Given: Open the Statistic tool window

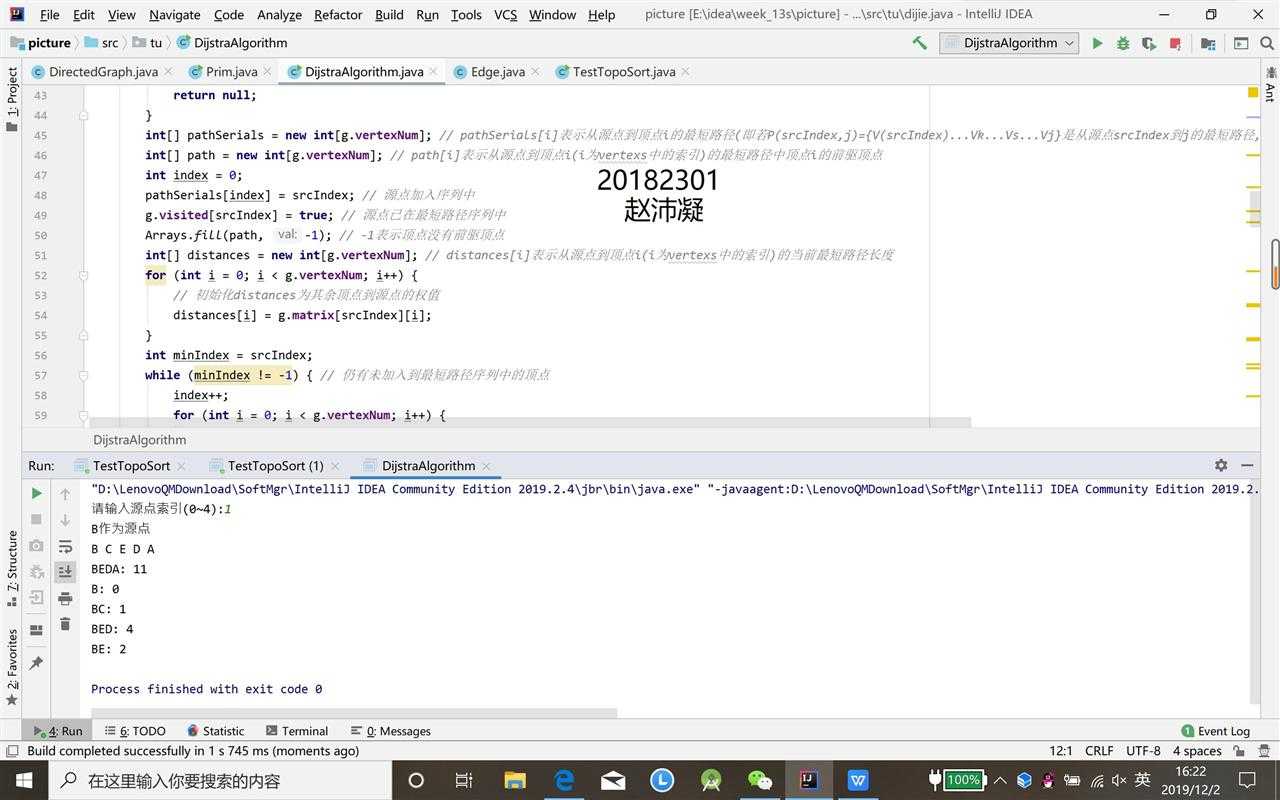Looking at the screenshot, I should click(x=215, y=731).
